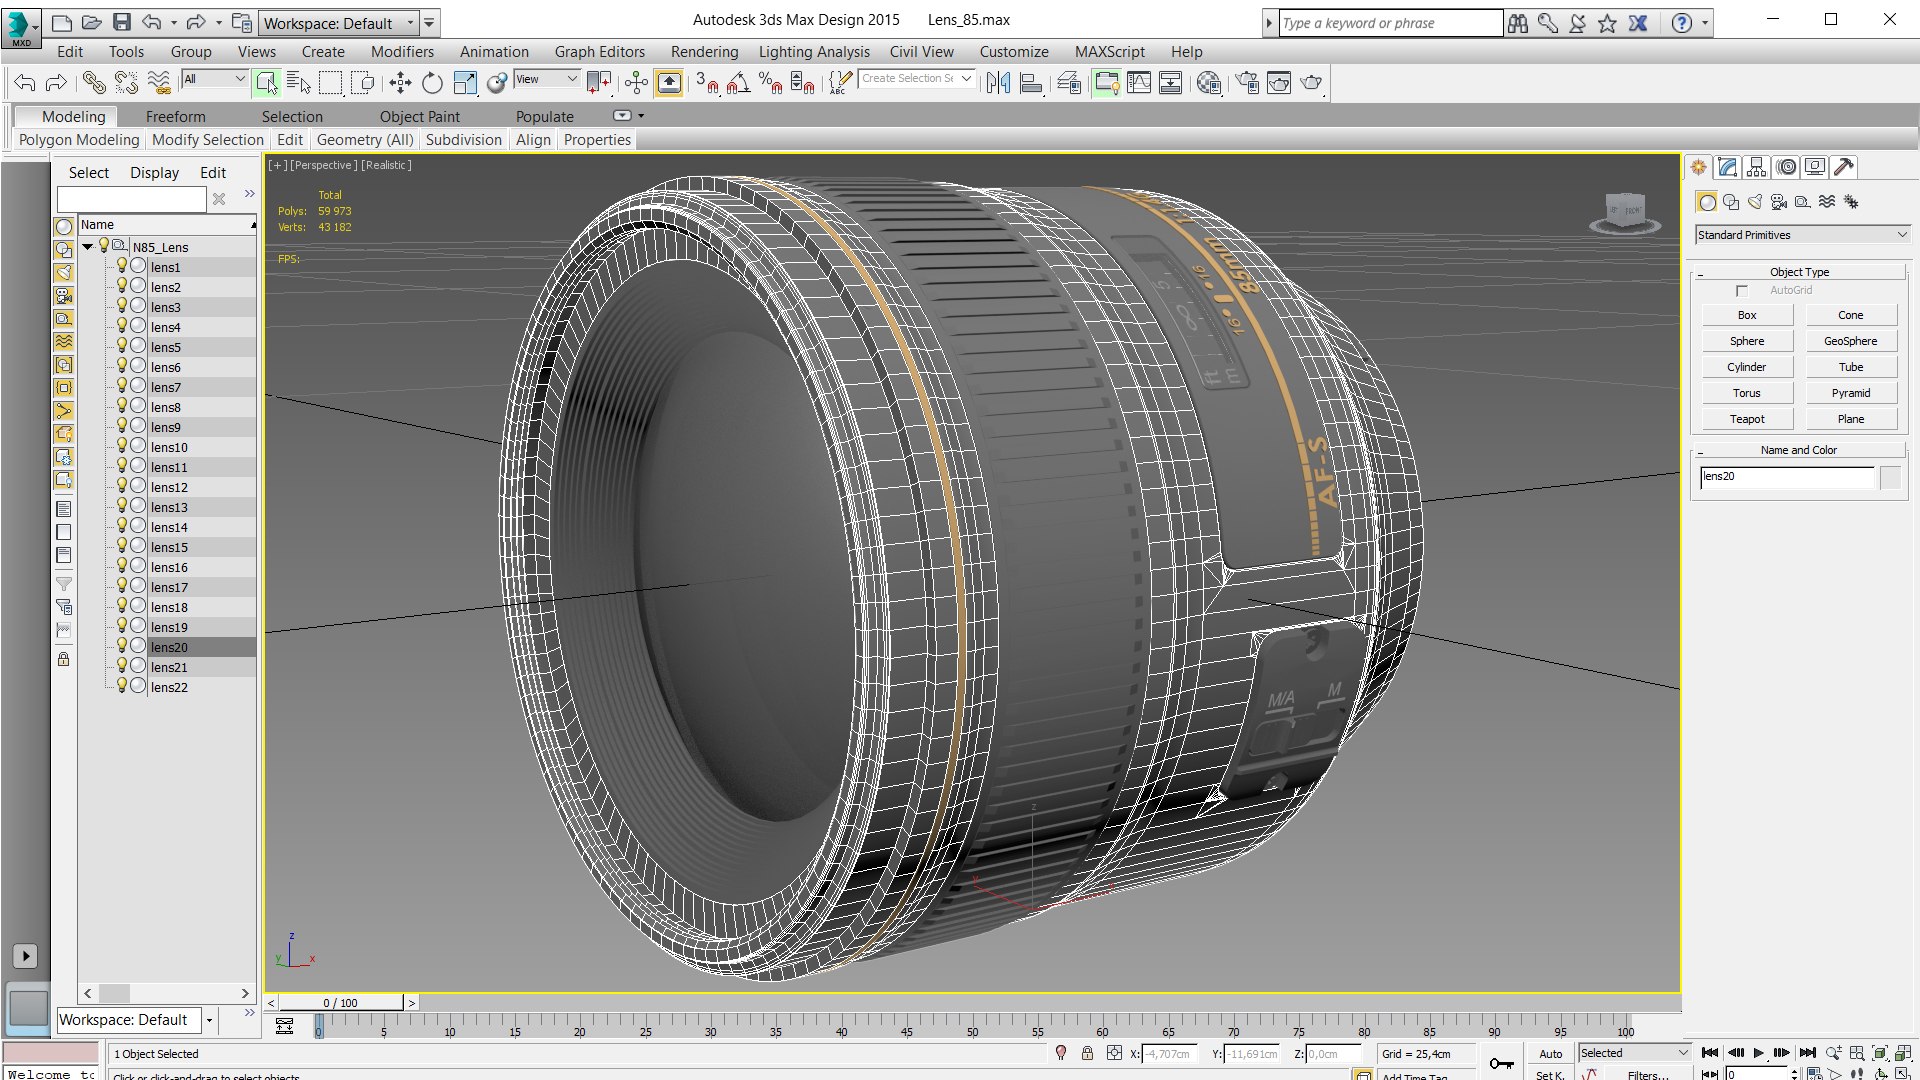The image size is (1920, 1080).
Task: Select Lights category in Create panel
Action: tap(1755, 202)
